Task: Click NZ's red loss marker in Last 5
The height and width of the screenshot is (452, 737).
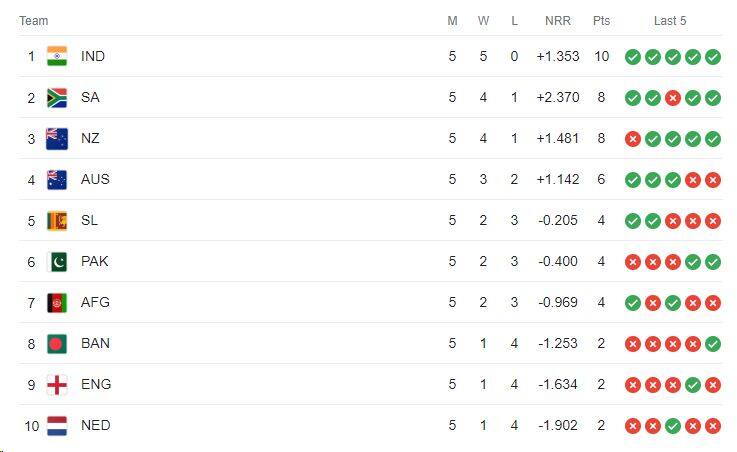Action: (x=633, y=139)
